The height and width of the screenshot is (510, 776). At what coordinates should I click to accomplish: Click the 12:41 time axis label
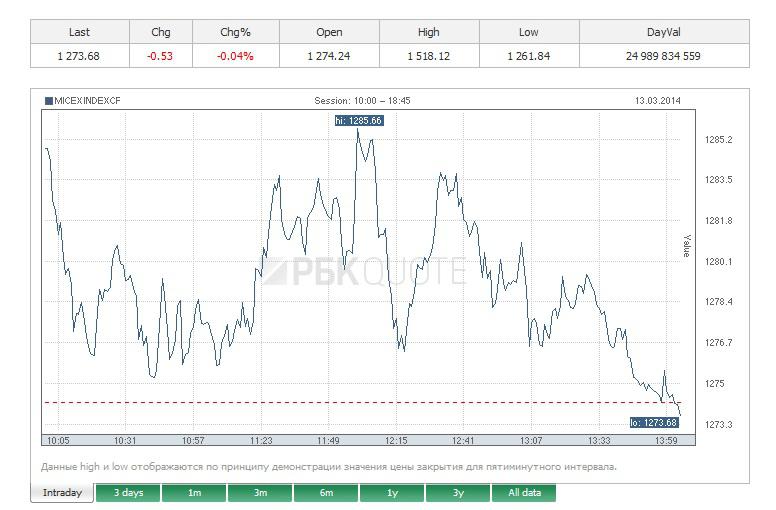point(463,440)
